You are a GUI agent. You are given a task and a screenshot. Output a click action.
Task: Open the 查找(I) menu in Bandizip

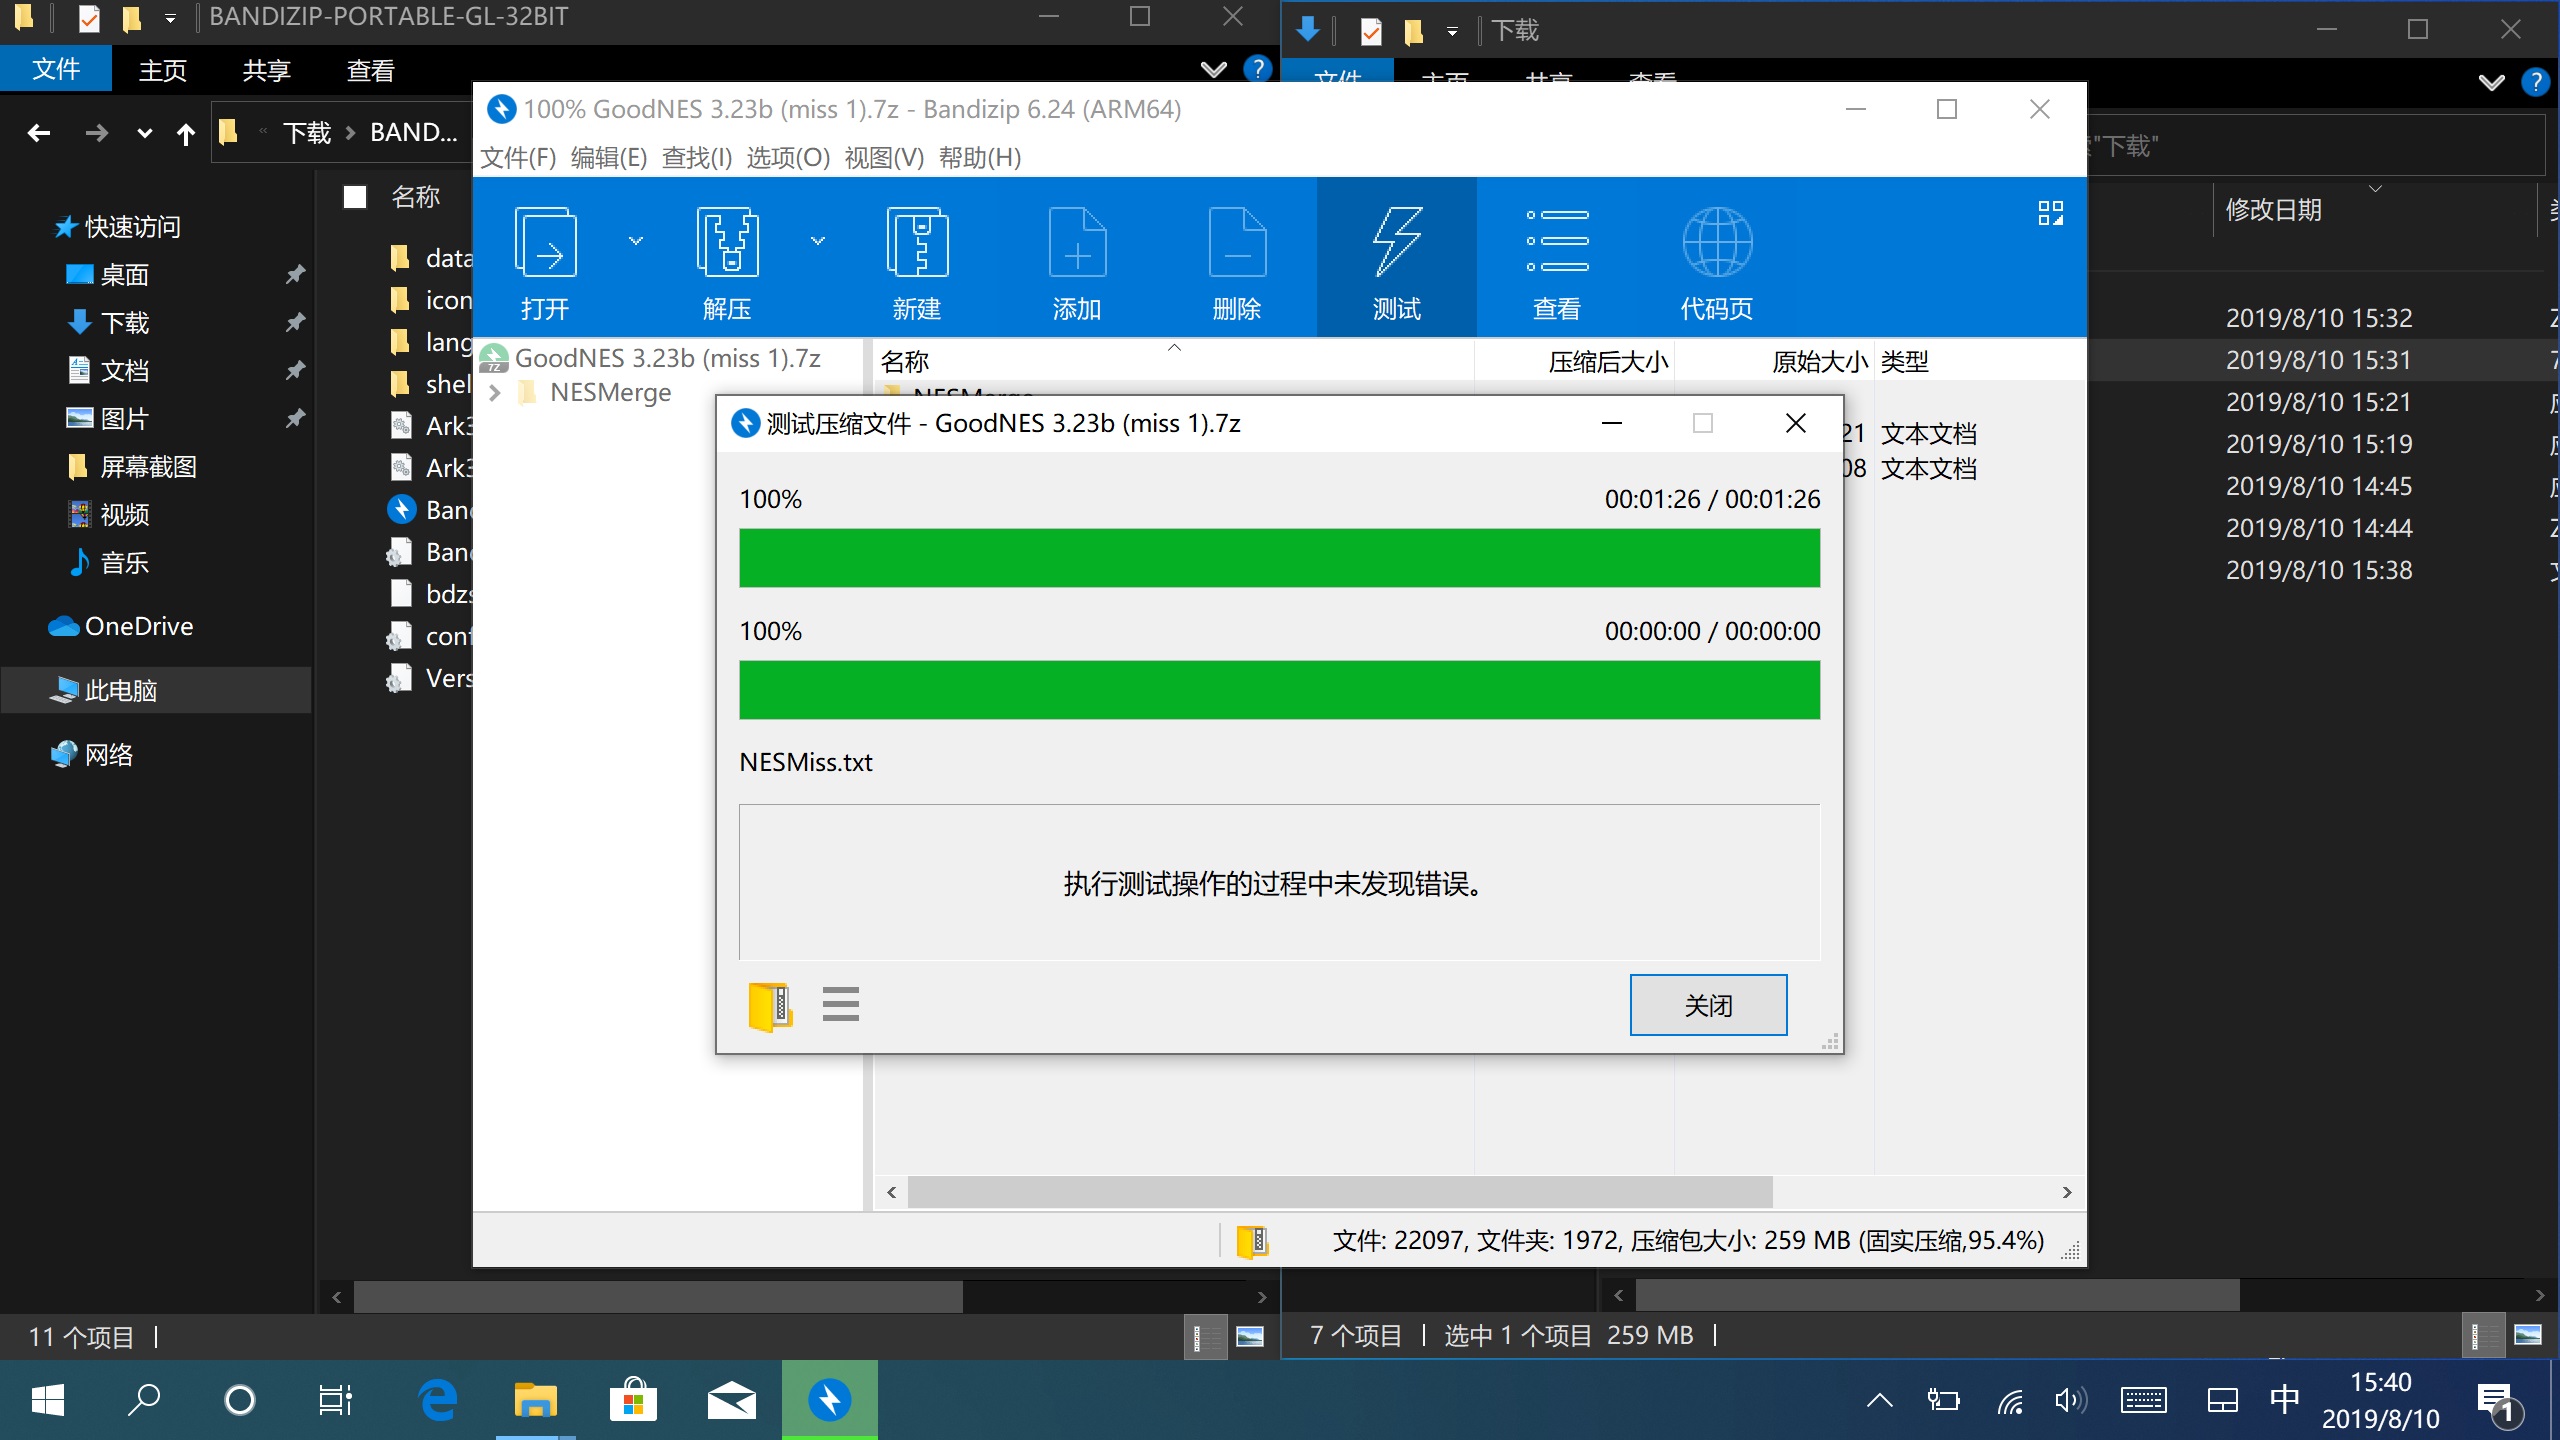coord(697,158)
